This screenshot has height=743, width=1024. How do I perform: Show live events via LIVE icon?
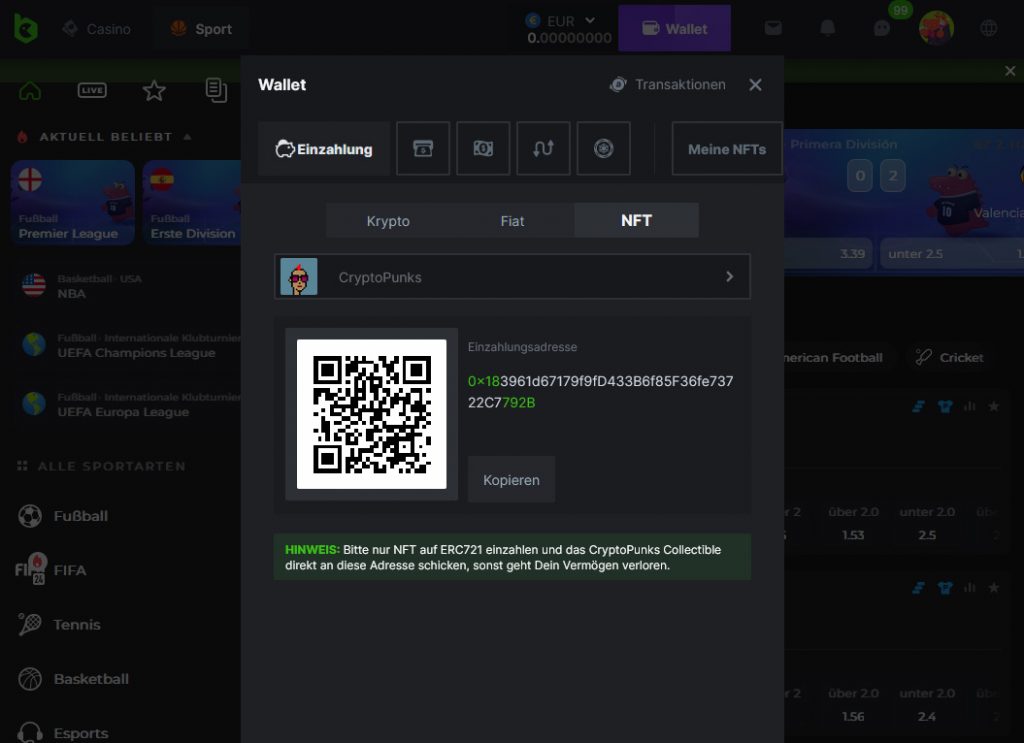(x=92, y=90)
